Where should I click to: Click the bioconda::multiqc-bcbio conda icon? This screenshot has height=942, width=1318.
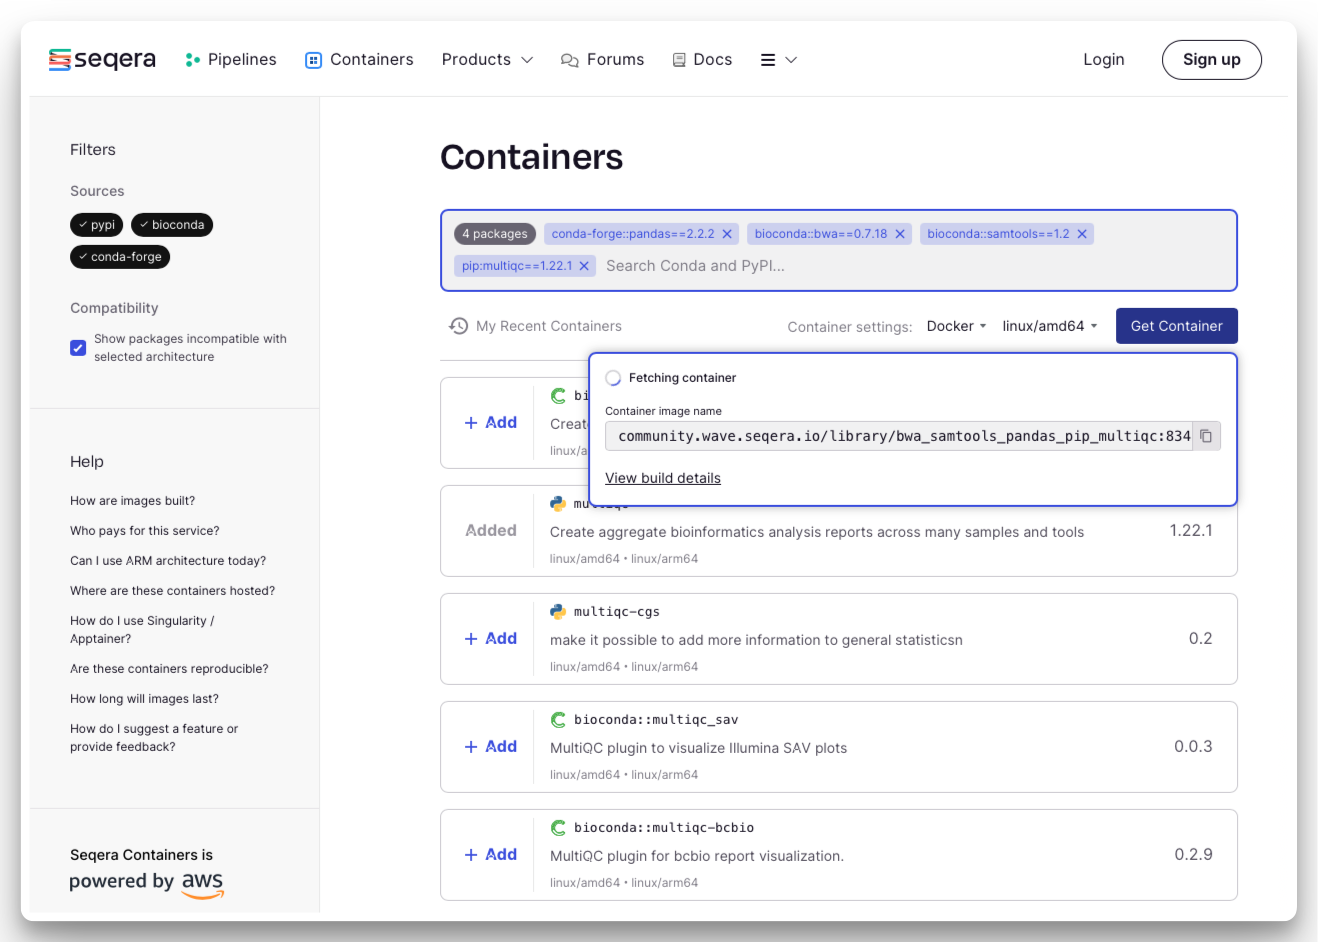tap(558, 827)
